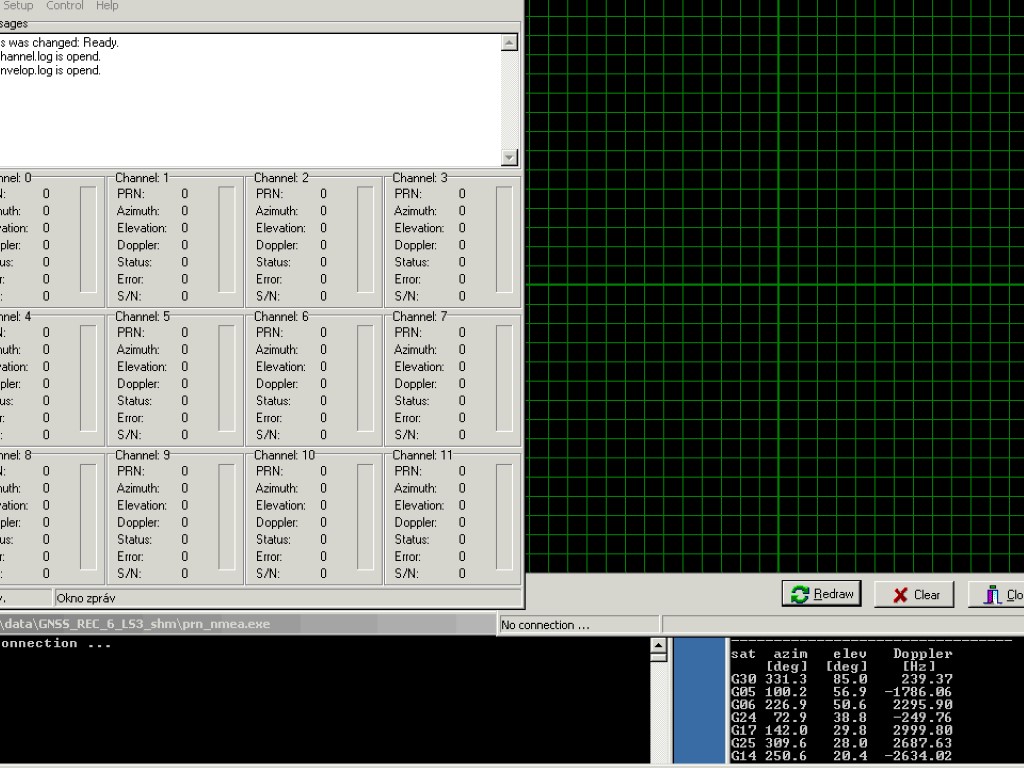Click the console window scroll up arrow
The height and width of the screenshot is (768, 1024).
[x=659, y=646]
